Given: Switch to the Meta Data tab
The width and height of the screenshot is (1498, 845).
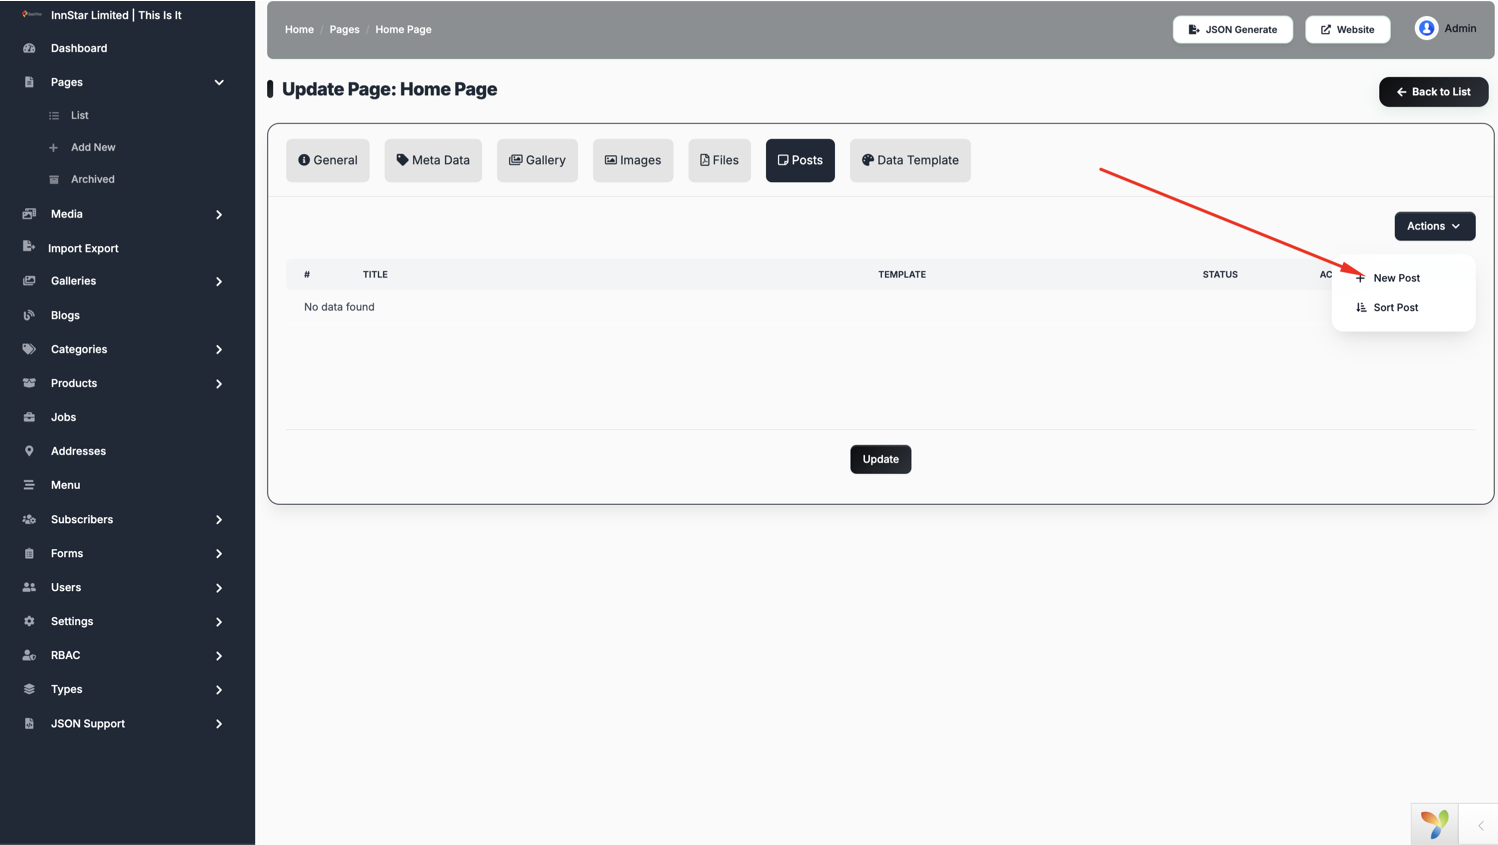Looking at the screenshot, I should 433,160.
